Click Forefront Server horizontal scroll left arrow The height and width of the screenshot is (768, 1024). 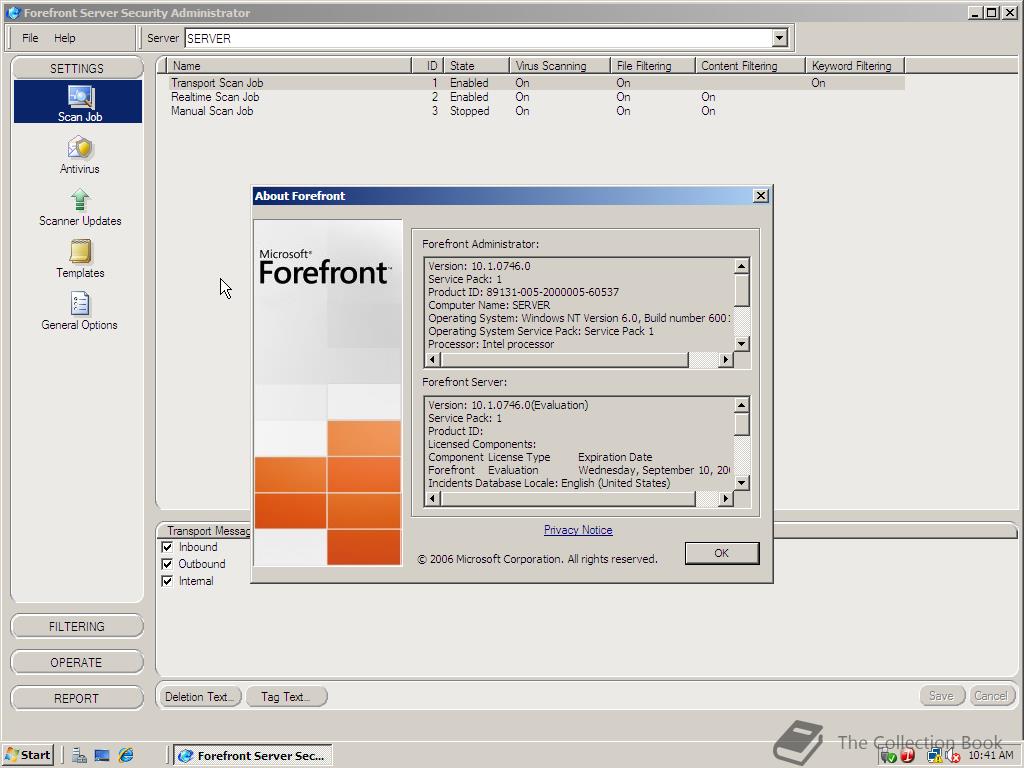point(432,498)
